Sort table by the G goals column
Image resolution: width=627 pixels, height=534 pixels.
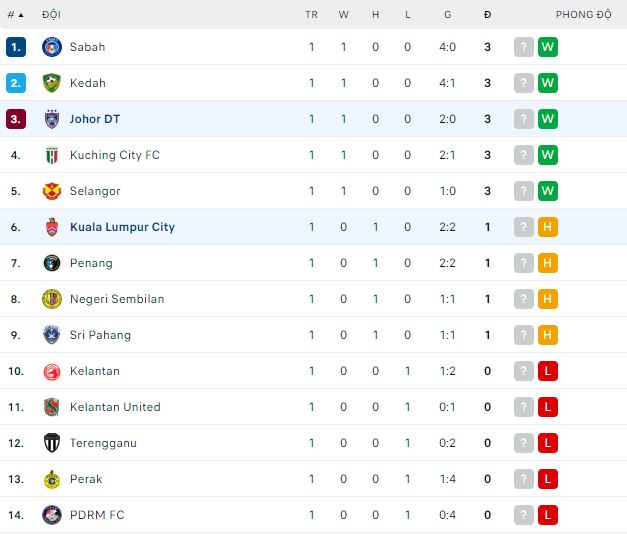[447, 15]
